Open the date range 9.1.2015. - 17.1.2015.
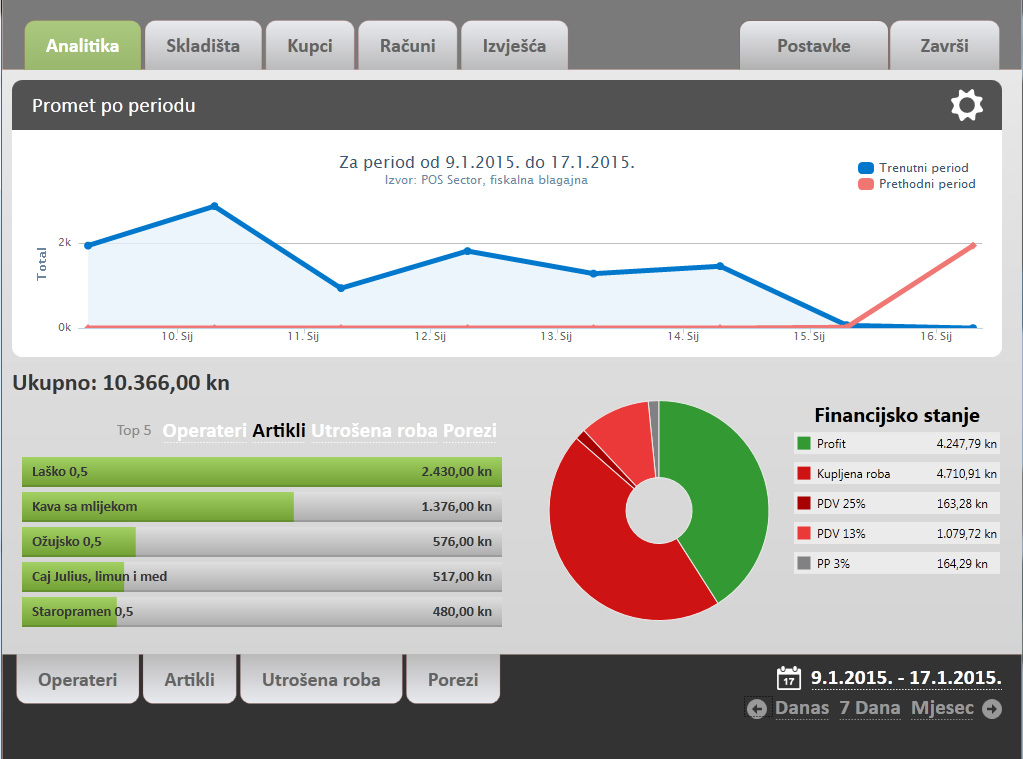 click(x=906, y=678)
